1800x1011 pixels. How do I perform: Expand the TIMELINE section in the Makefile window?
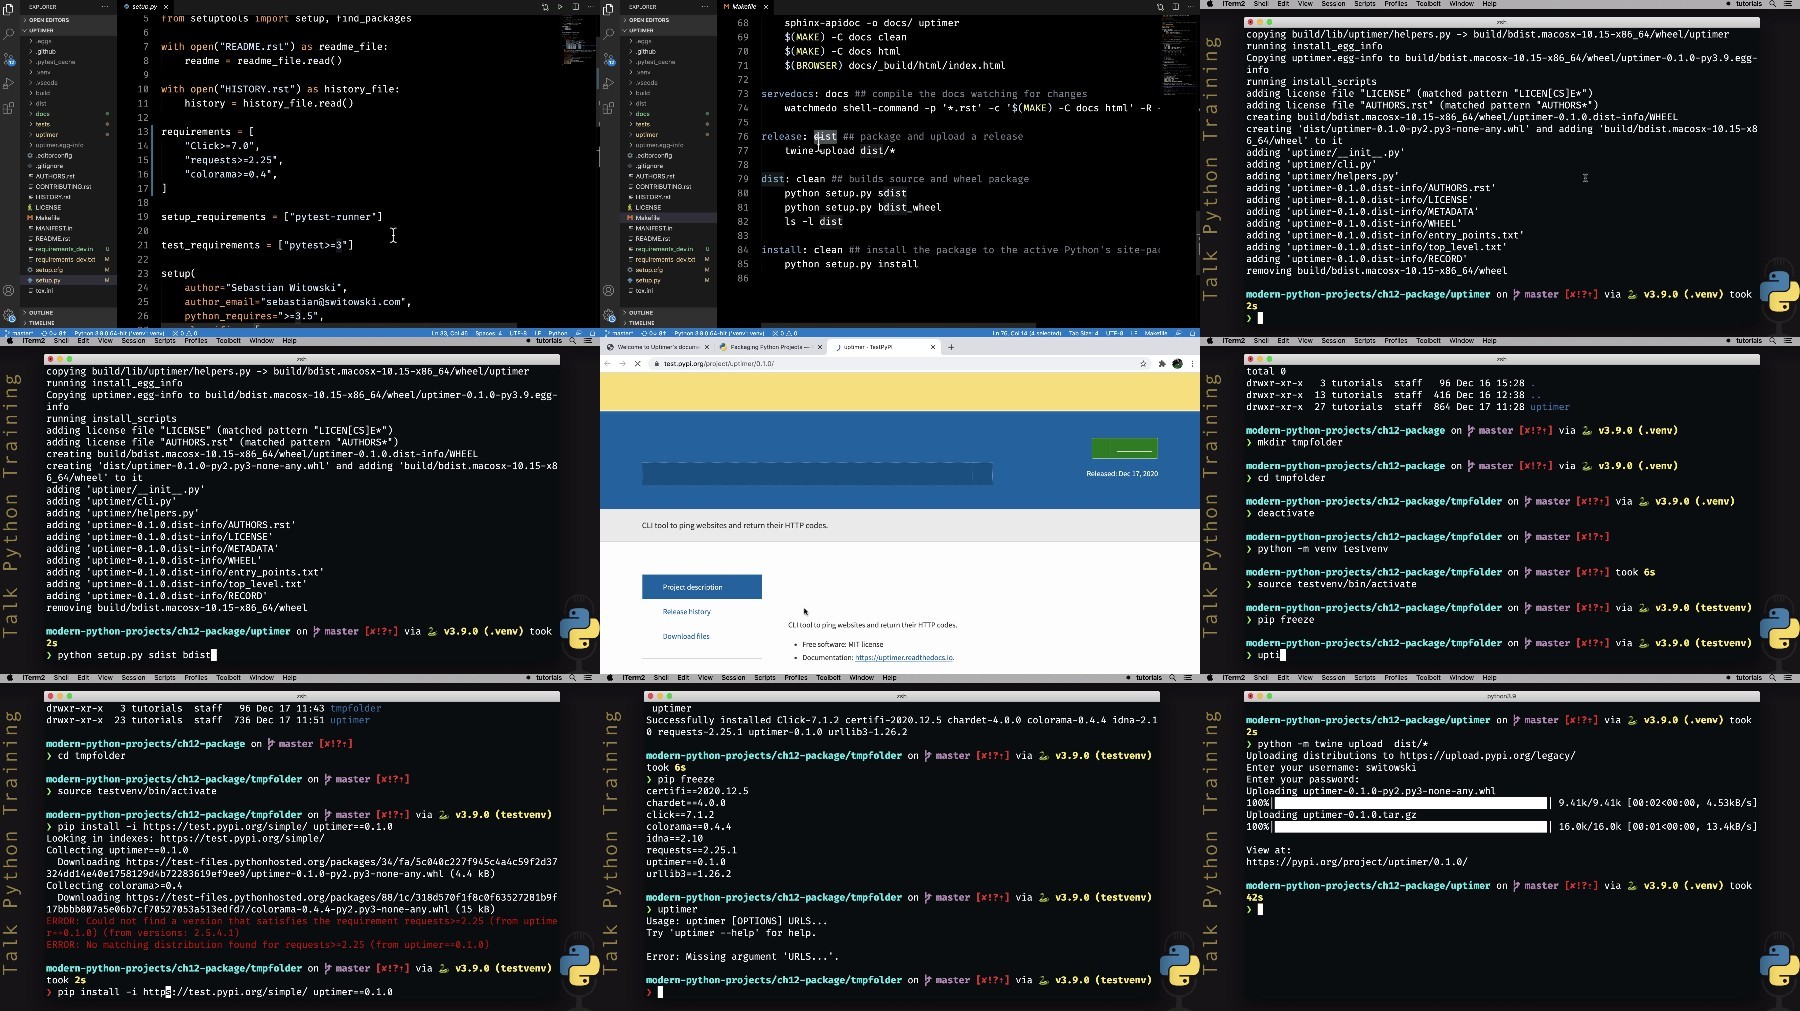(642, 323)
